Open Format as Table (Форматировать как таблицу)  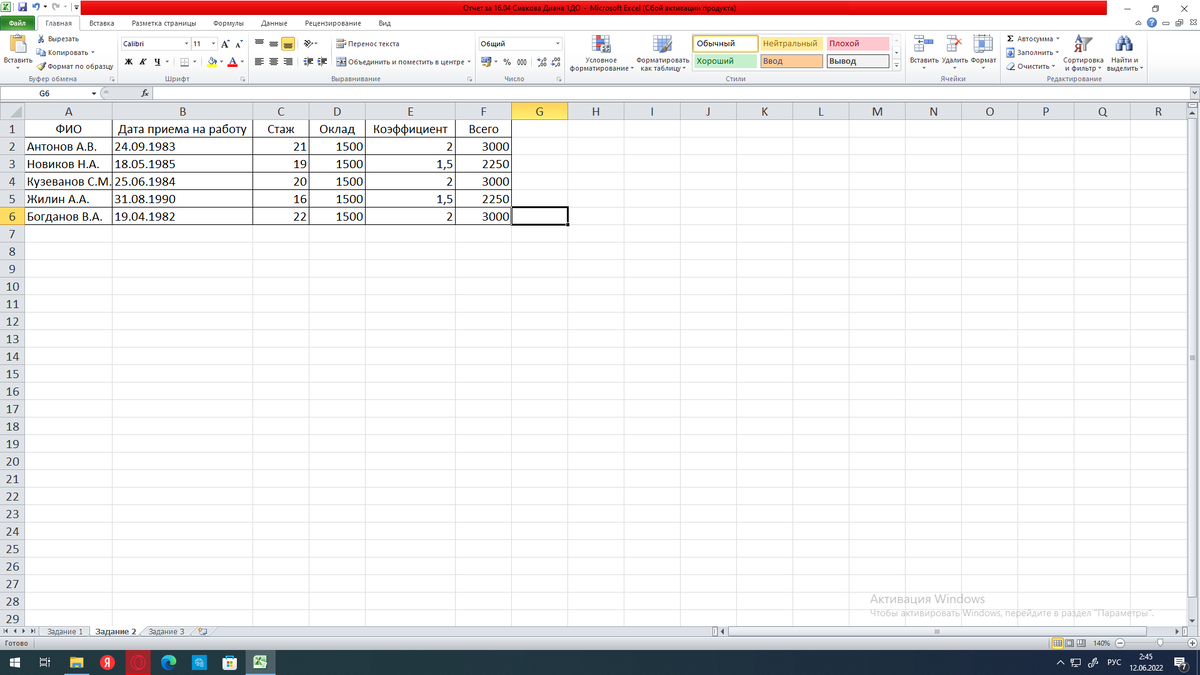coord(662,54)
